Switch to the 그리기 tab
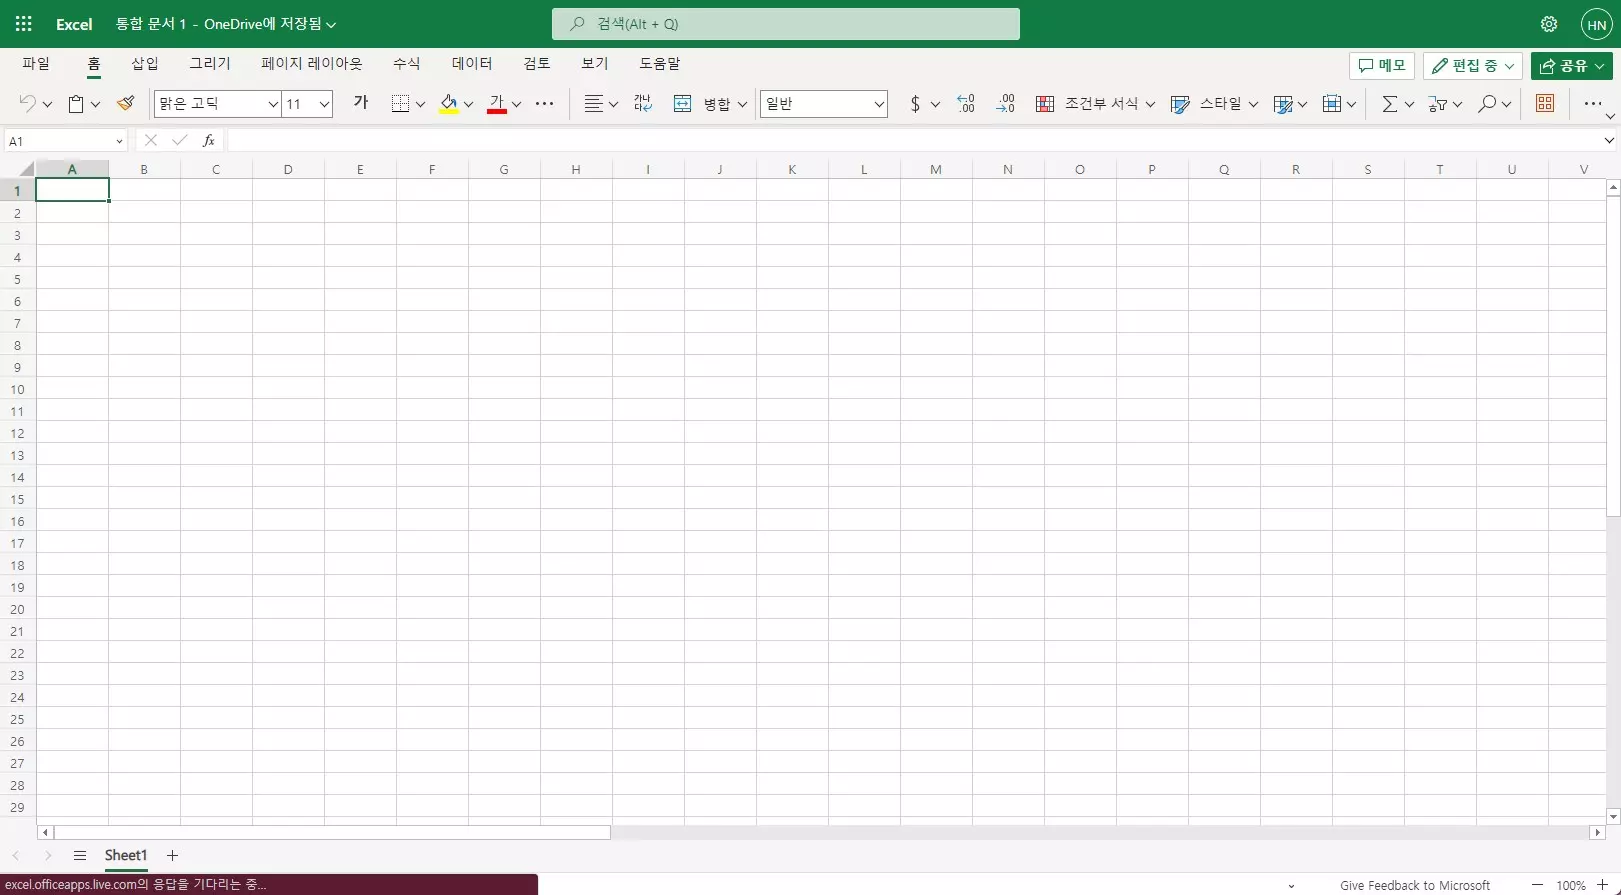This screenshot has width=1621, height=895. [x=210, y=64]
